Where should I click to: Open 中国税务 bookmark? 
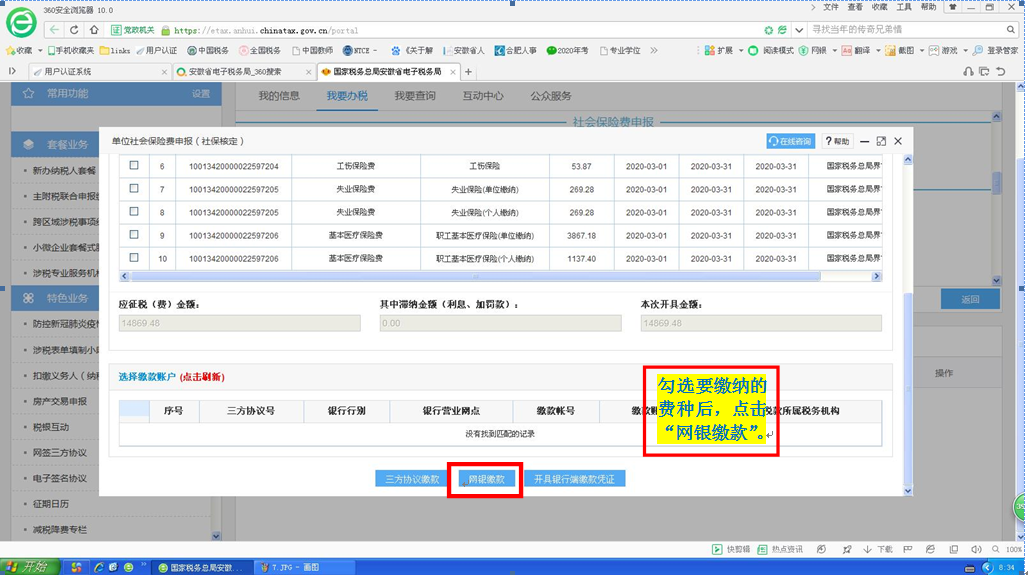point(207,50)
